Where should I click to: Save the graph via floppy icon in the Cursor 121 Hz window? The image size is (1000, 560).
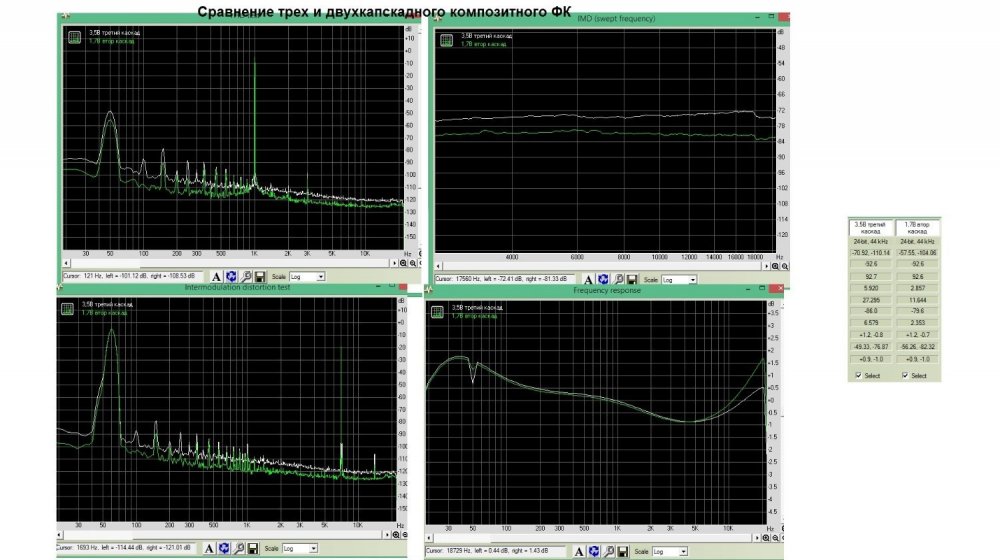260,277
